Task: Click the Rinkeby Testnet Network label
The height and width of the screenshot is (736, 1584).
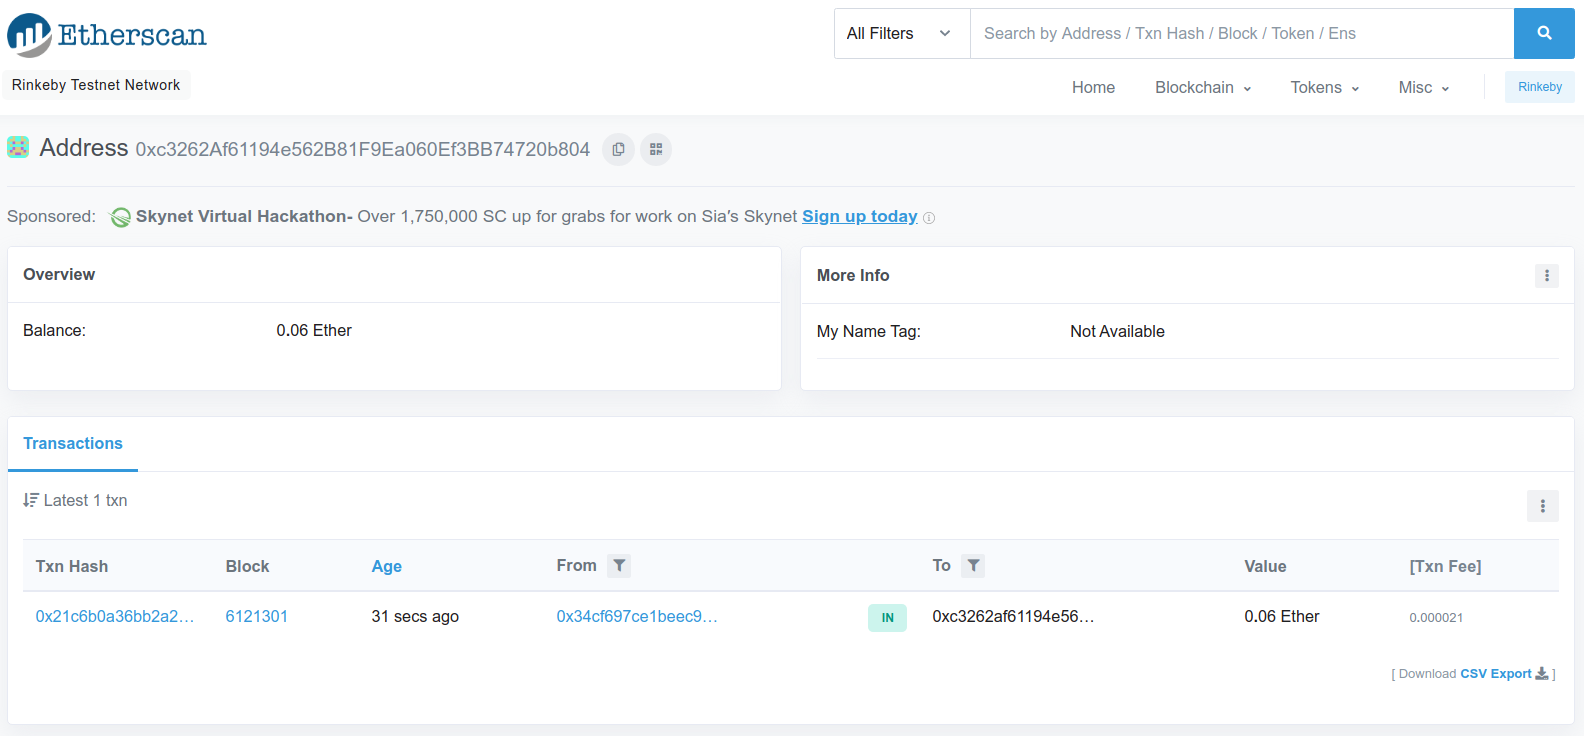Action: (96, 85)
